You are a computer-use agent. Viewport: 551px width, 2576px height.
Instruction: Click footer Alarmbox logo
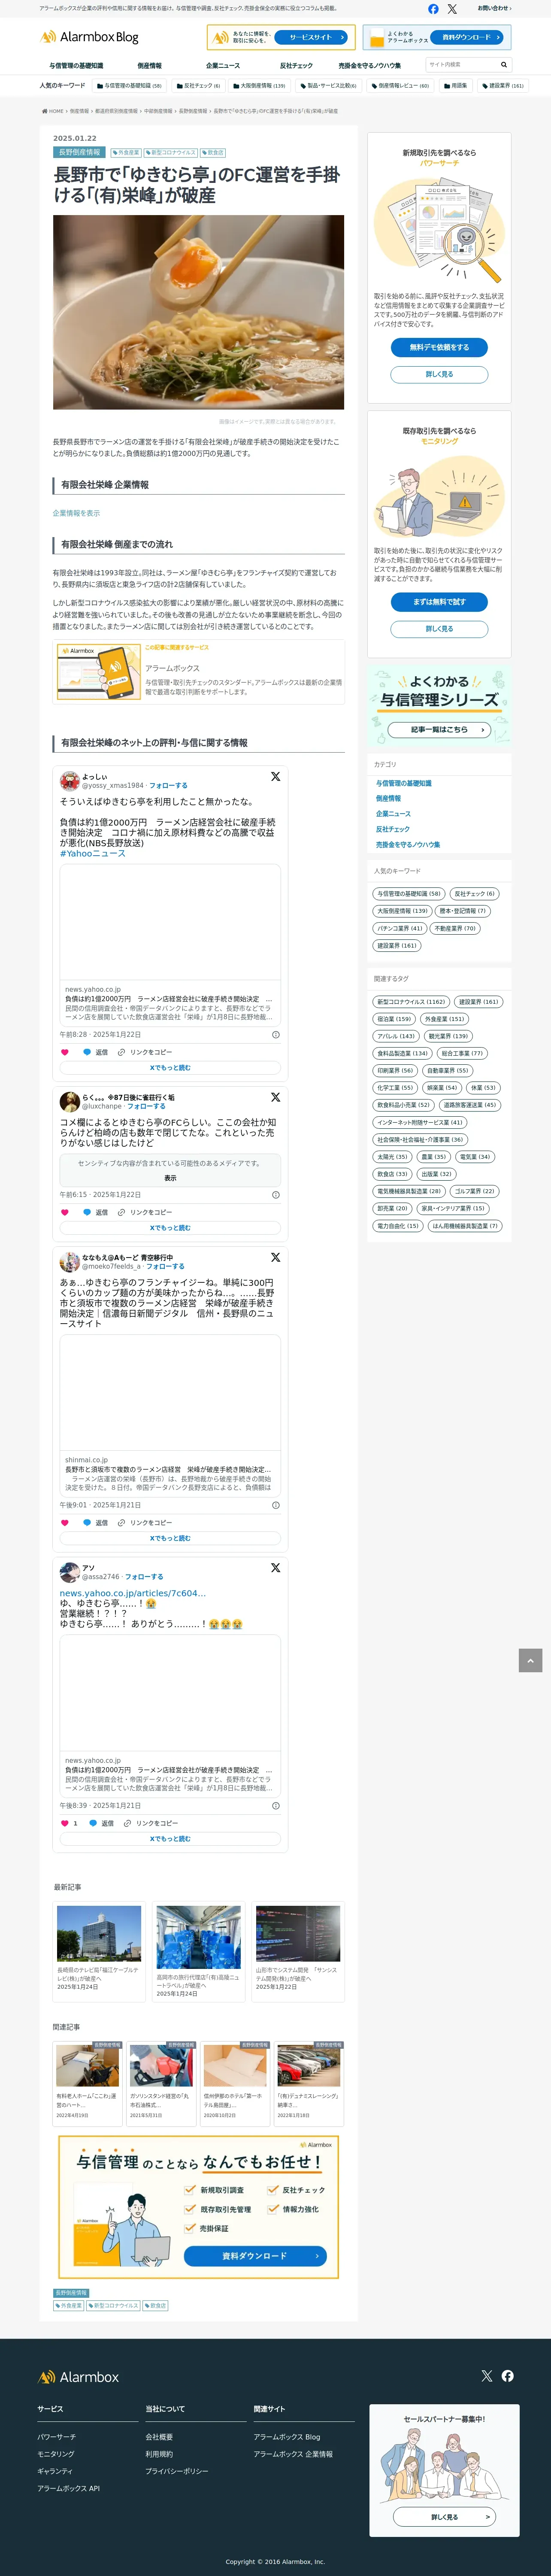[78, 2377]
